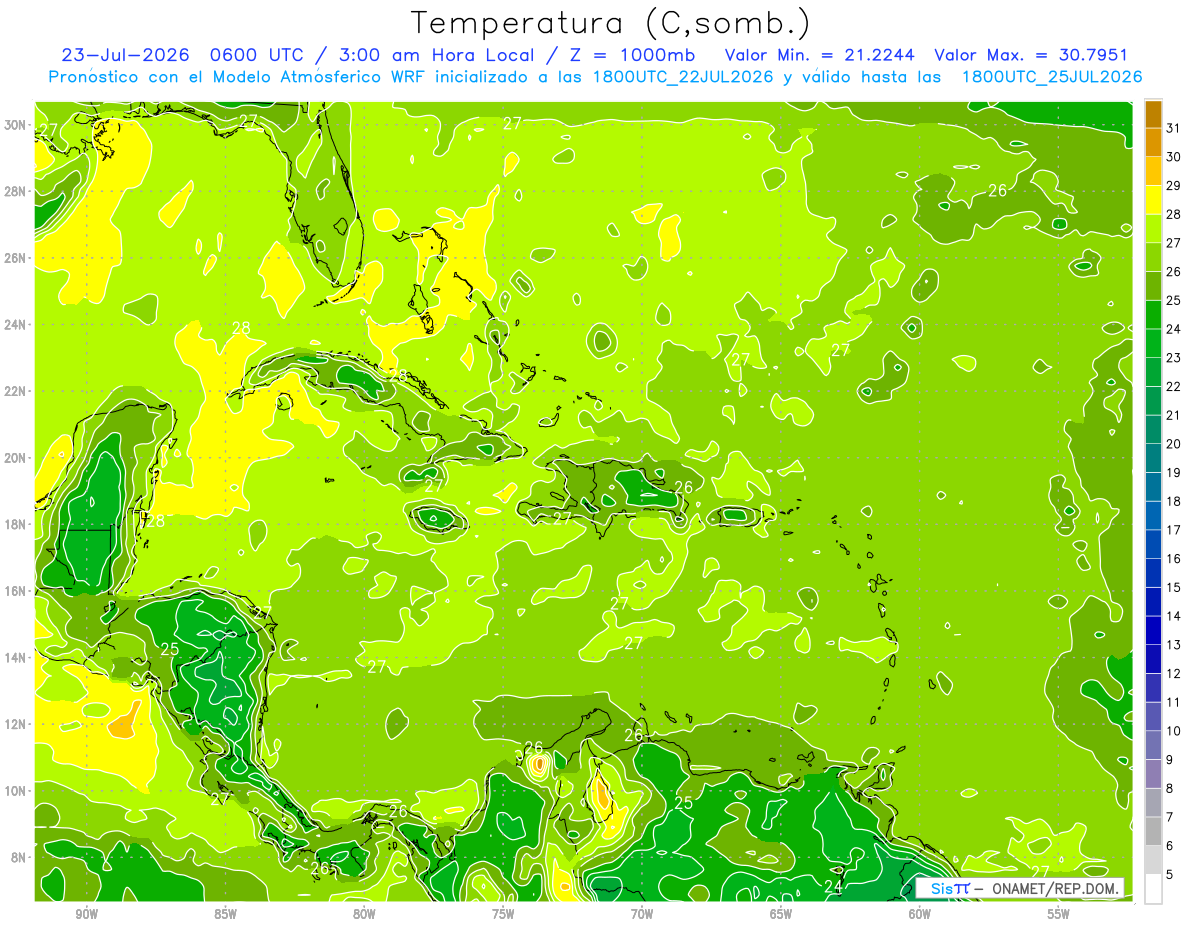The height and width of the screenshot is (927, 1200).
Task: Click the color legend value '25'
Action: 1174,300
